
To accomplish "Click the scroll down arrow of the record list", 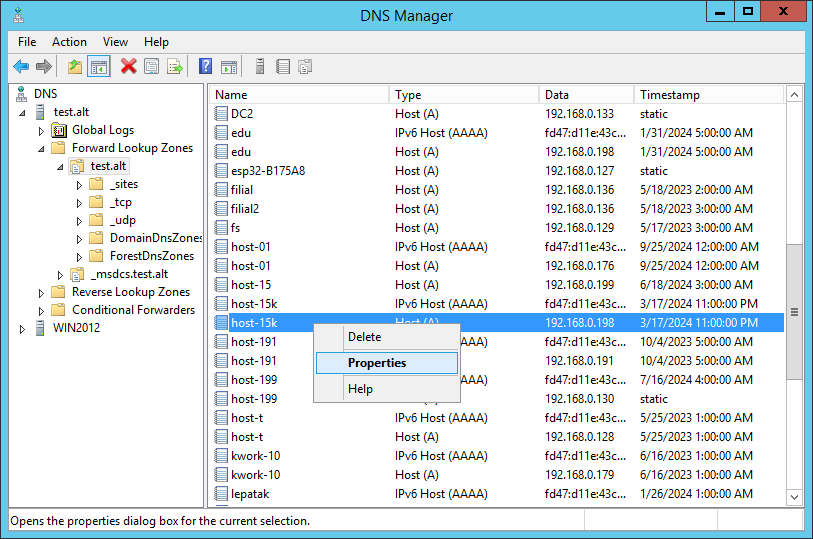I will (x=794, y=496).
